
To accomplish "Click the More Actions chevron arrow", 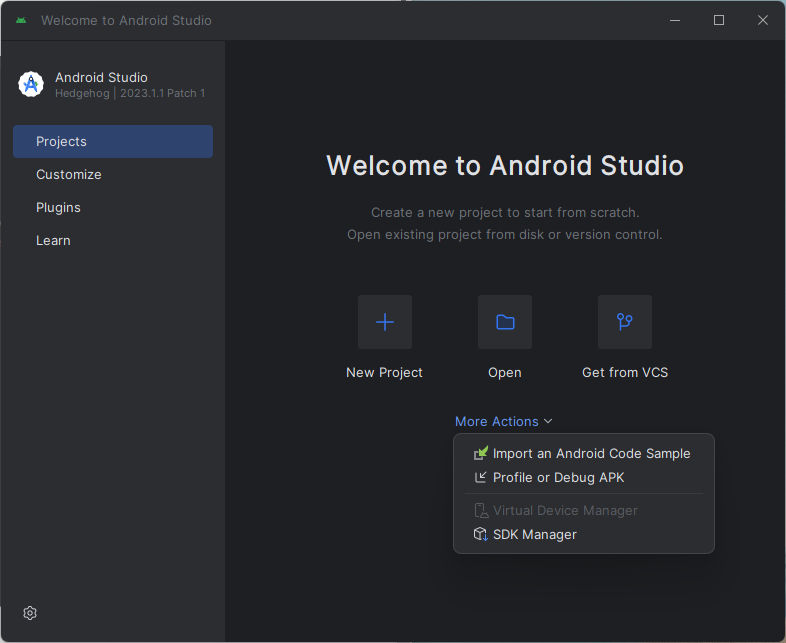I will 548,421.
